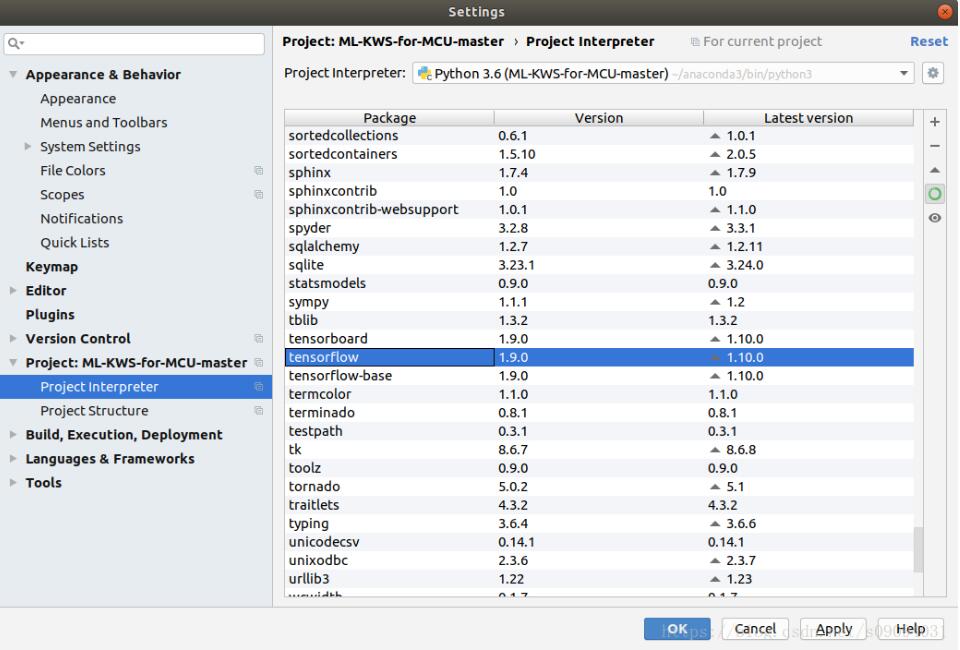Select the statsmodels package row
Image resolution: width=960 pixels, height=650 pixels.
click(x=599, y=283)
